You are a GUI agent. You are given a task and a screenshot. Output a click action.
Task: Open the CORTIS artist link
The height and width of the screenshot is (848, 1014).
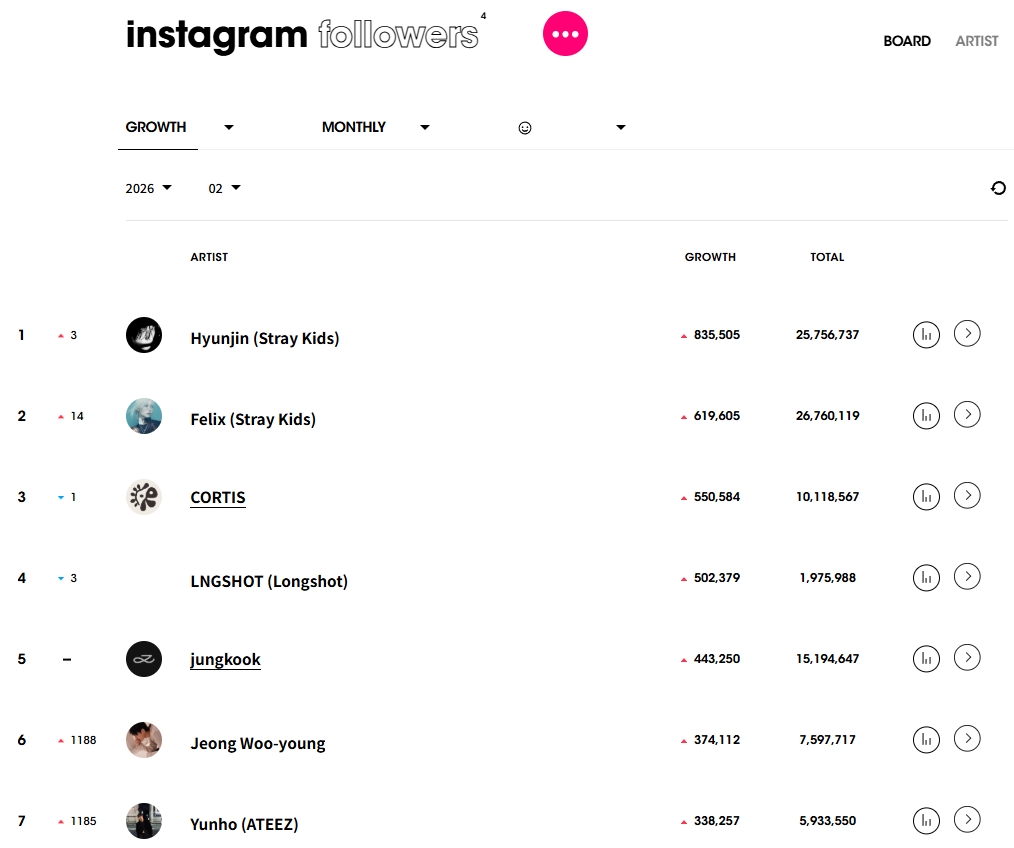click(218, 497)
